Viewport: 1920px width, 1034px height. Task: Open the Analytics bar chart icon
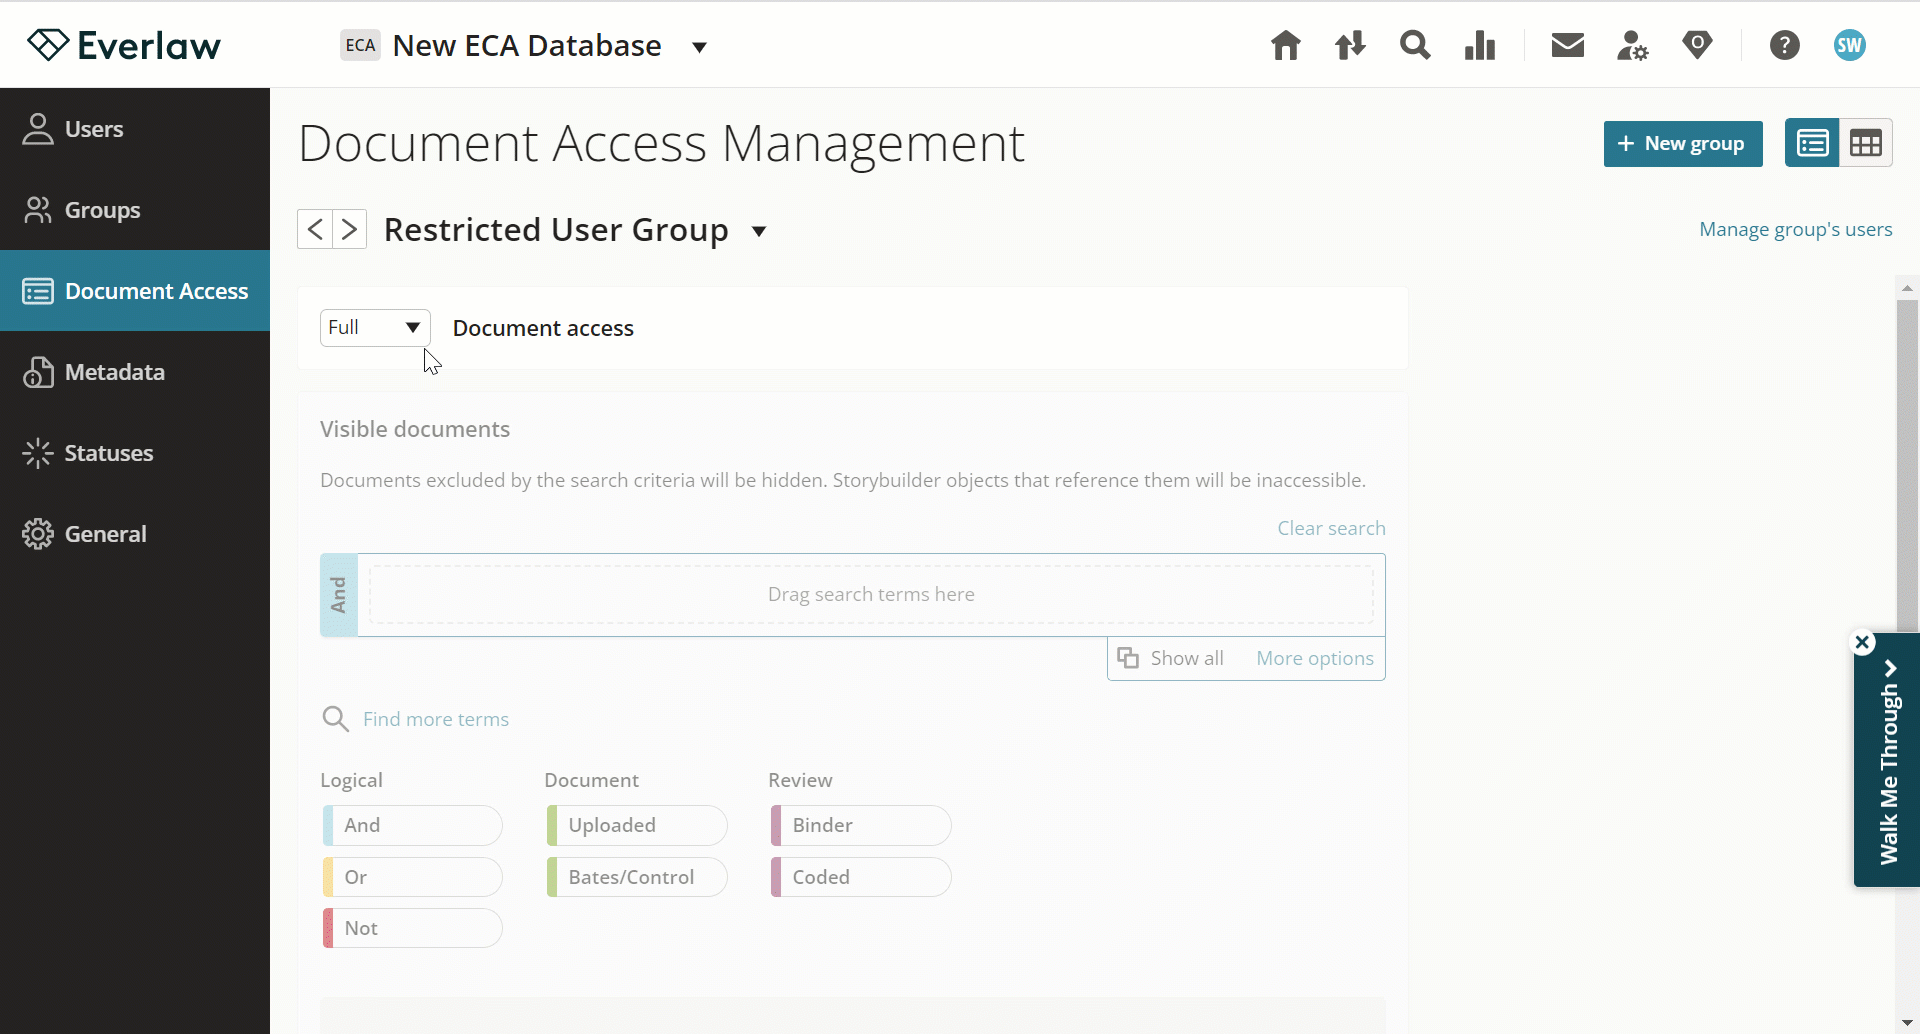(x=1480, y=45)
